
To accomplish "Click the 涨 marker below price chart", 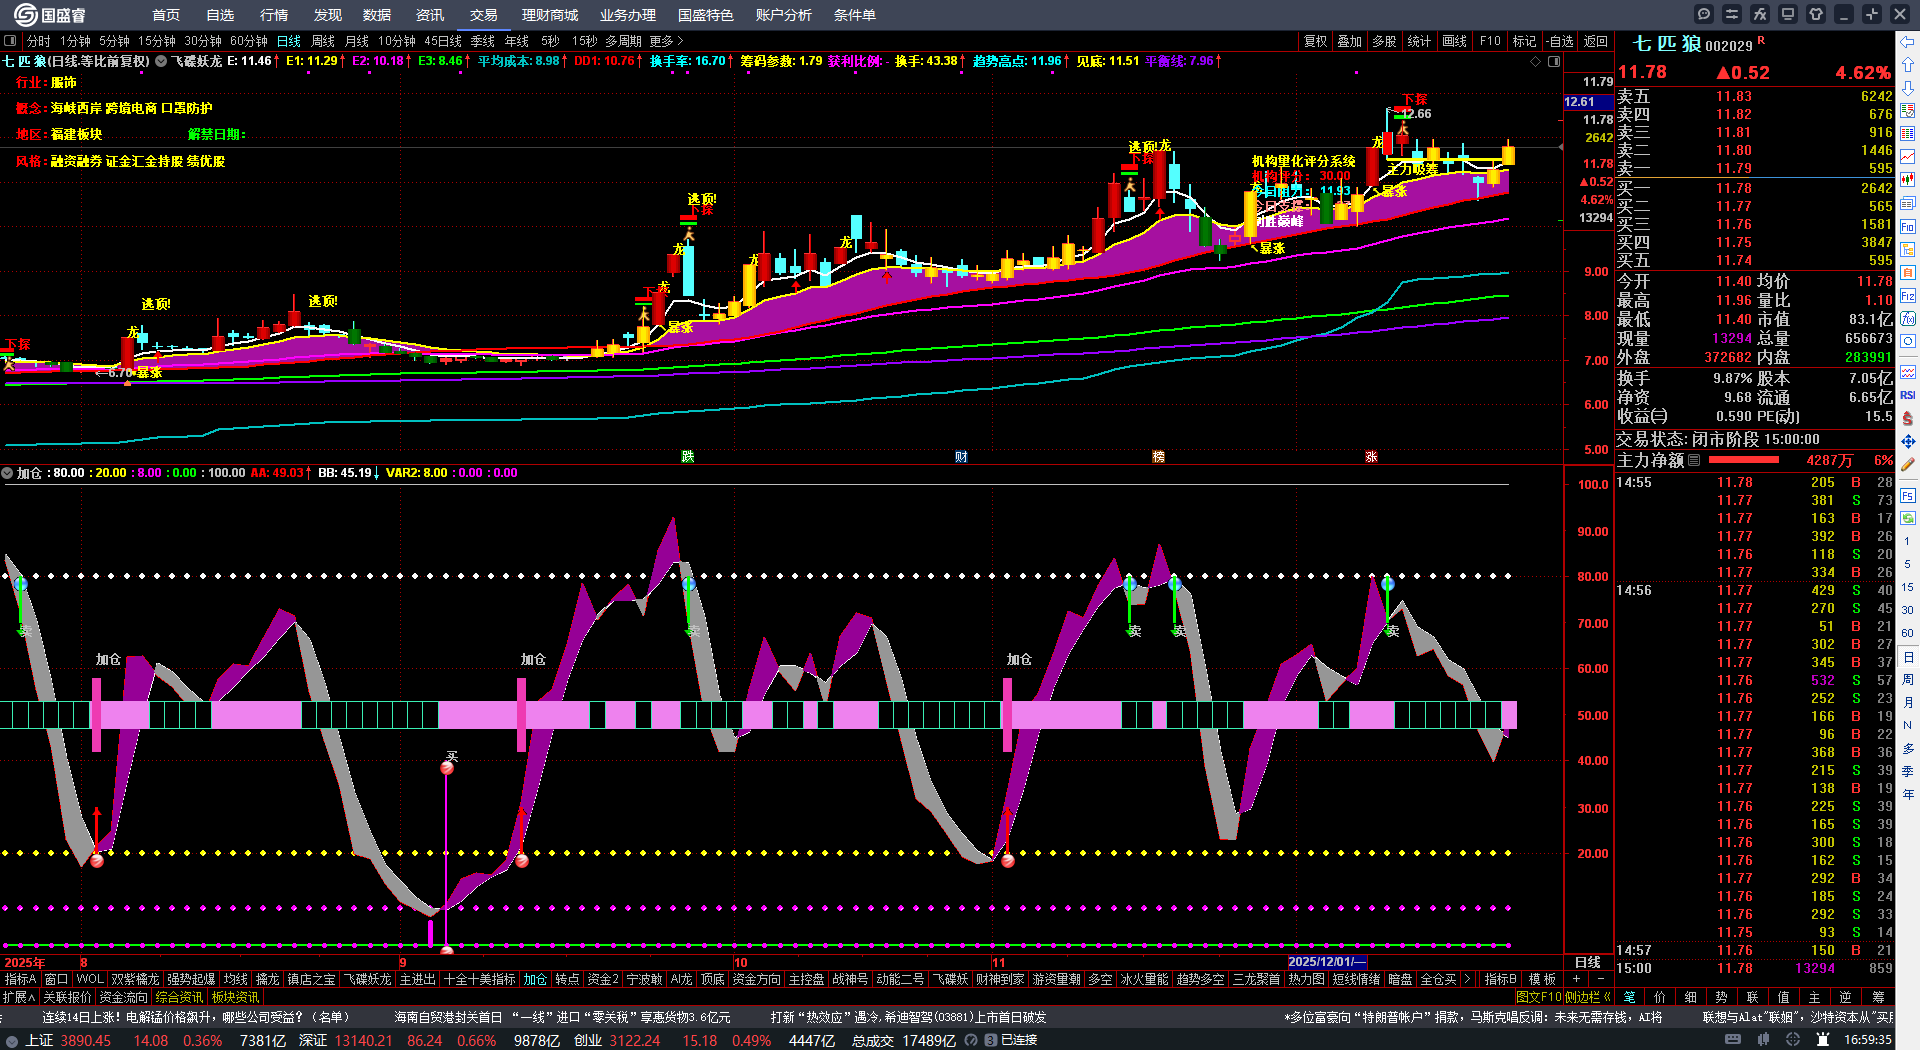I will click(1372, 457).
